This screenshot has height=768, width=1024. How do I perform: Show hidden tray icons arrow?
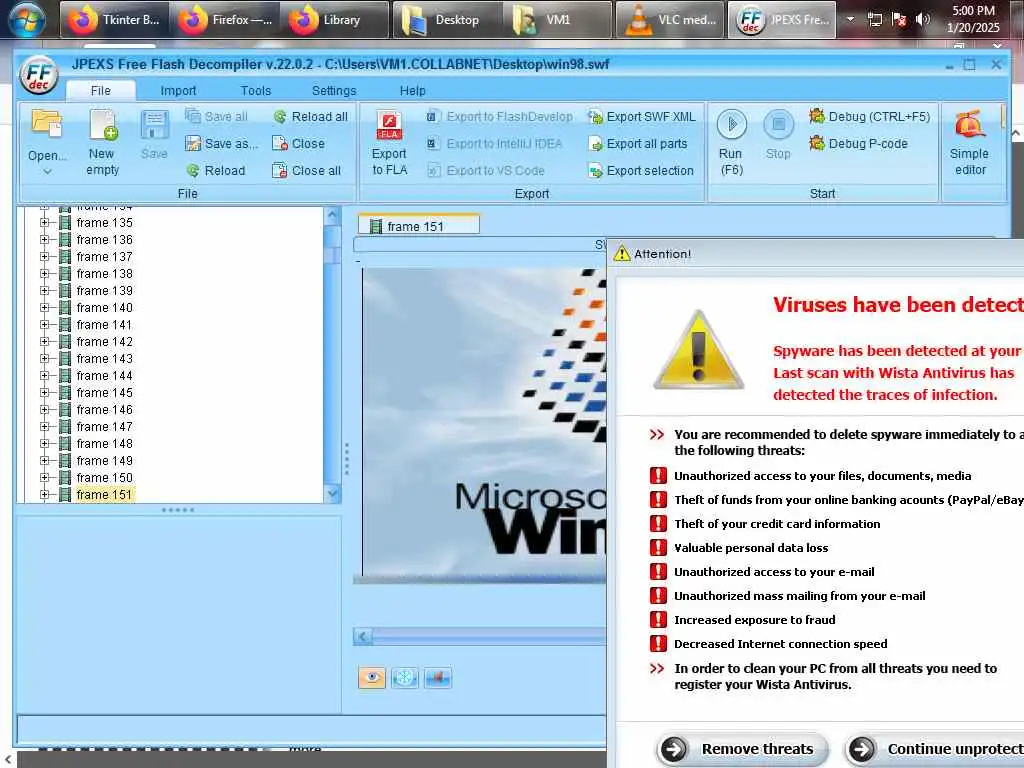point(850,19)
